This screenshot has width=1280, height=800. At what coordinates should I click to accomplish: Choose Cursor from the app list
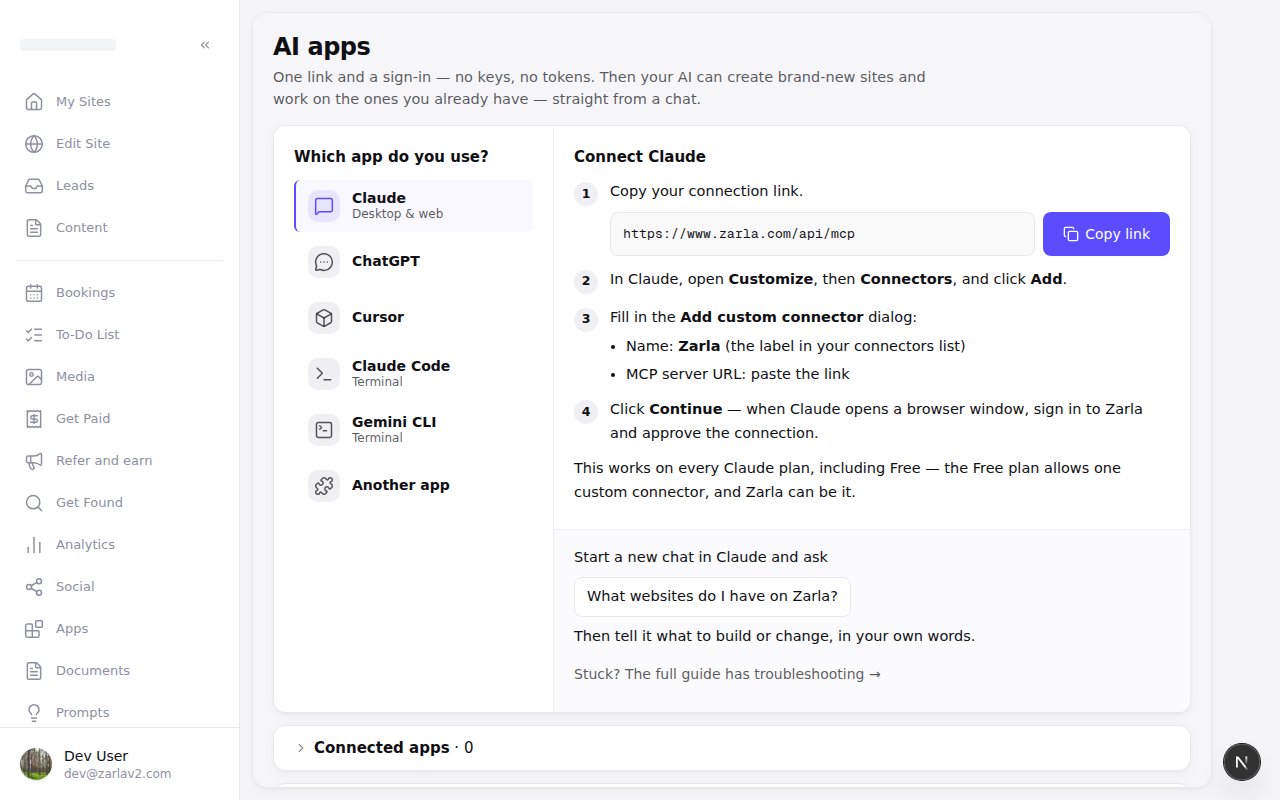click(414, 318)
